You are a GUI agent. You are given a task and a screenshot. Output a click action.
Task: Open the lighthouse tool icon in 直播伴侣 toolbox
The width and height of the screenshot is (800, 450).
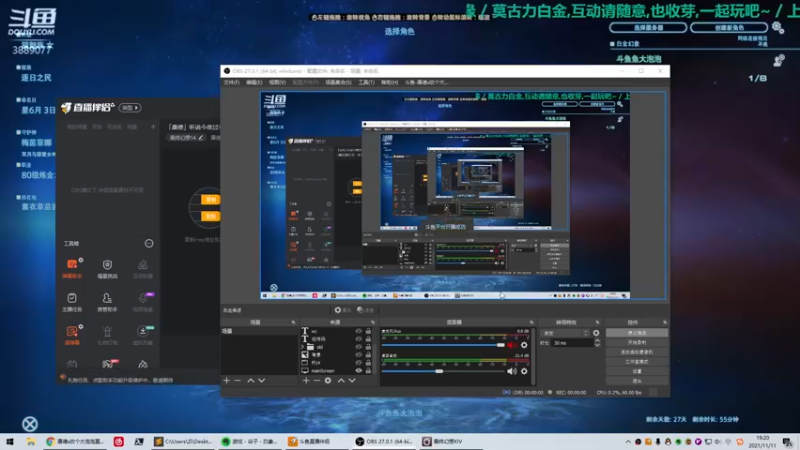(107, 335)
